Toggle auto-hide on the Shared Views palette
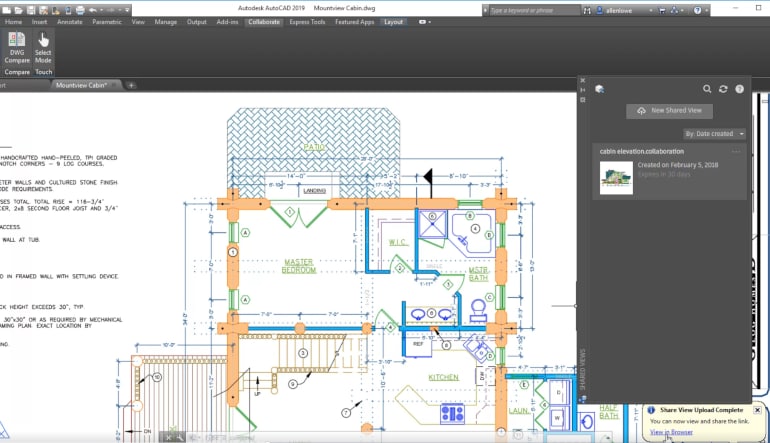The image size is (770, 443). coord(582,90)
